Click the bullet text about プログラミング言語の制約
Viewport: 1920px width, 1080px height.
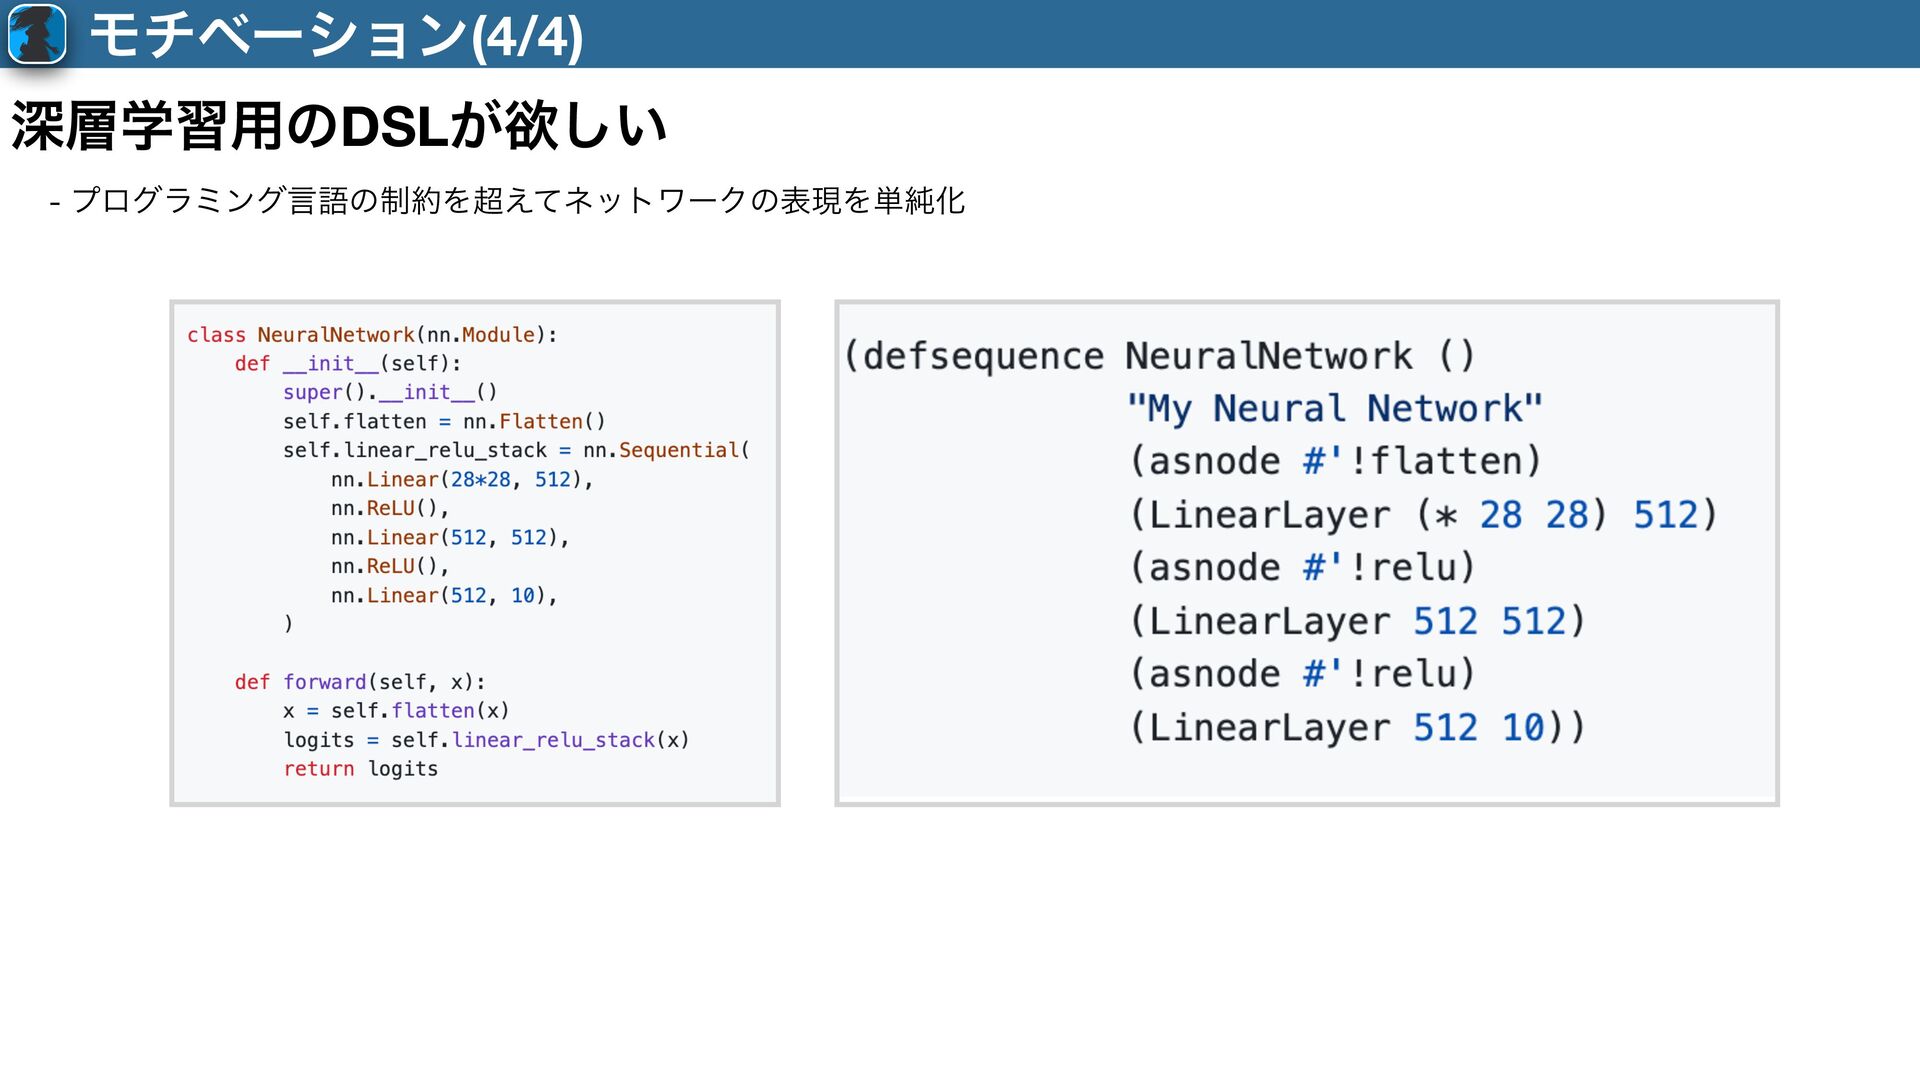coord(508,201)
